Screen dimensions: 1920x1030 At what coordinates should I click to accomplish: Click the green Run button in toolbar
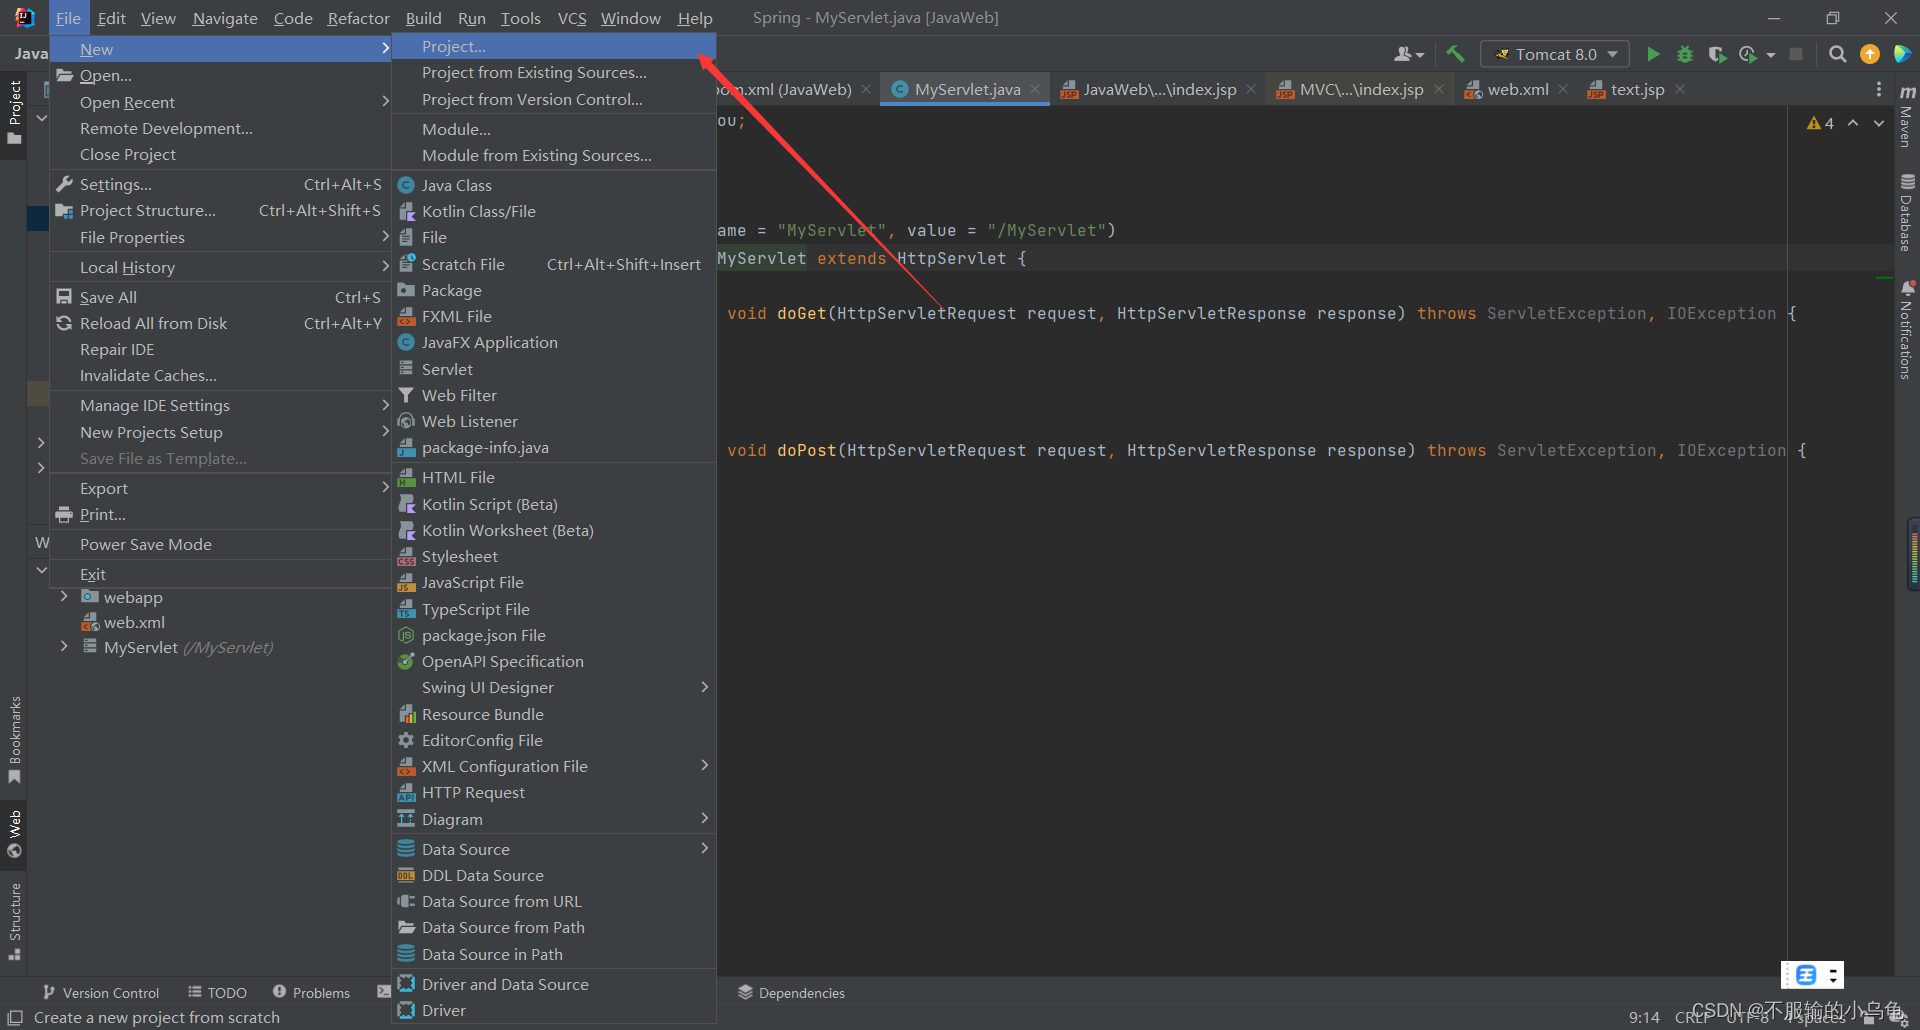(1653, 54)
